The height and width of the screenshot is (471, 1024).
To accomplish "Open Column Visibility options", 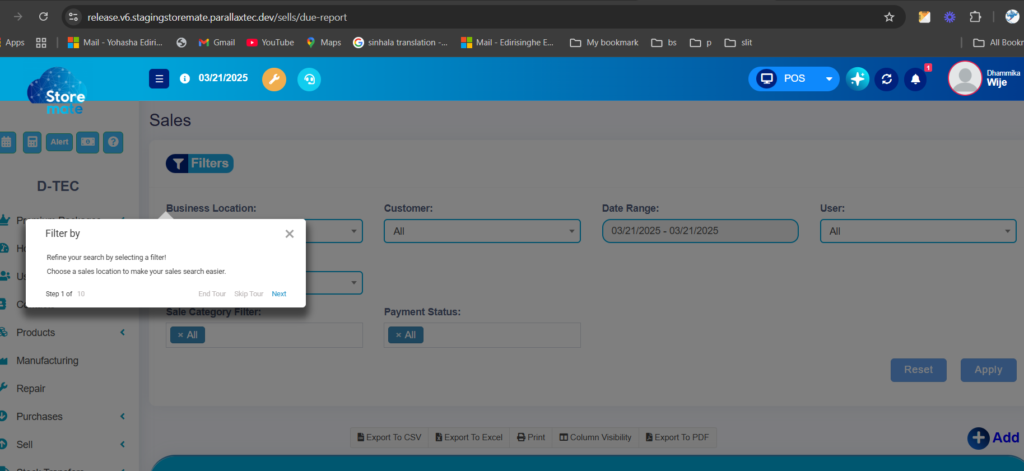I will click(595, 438).
